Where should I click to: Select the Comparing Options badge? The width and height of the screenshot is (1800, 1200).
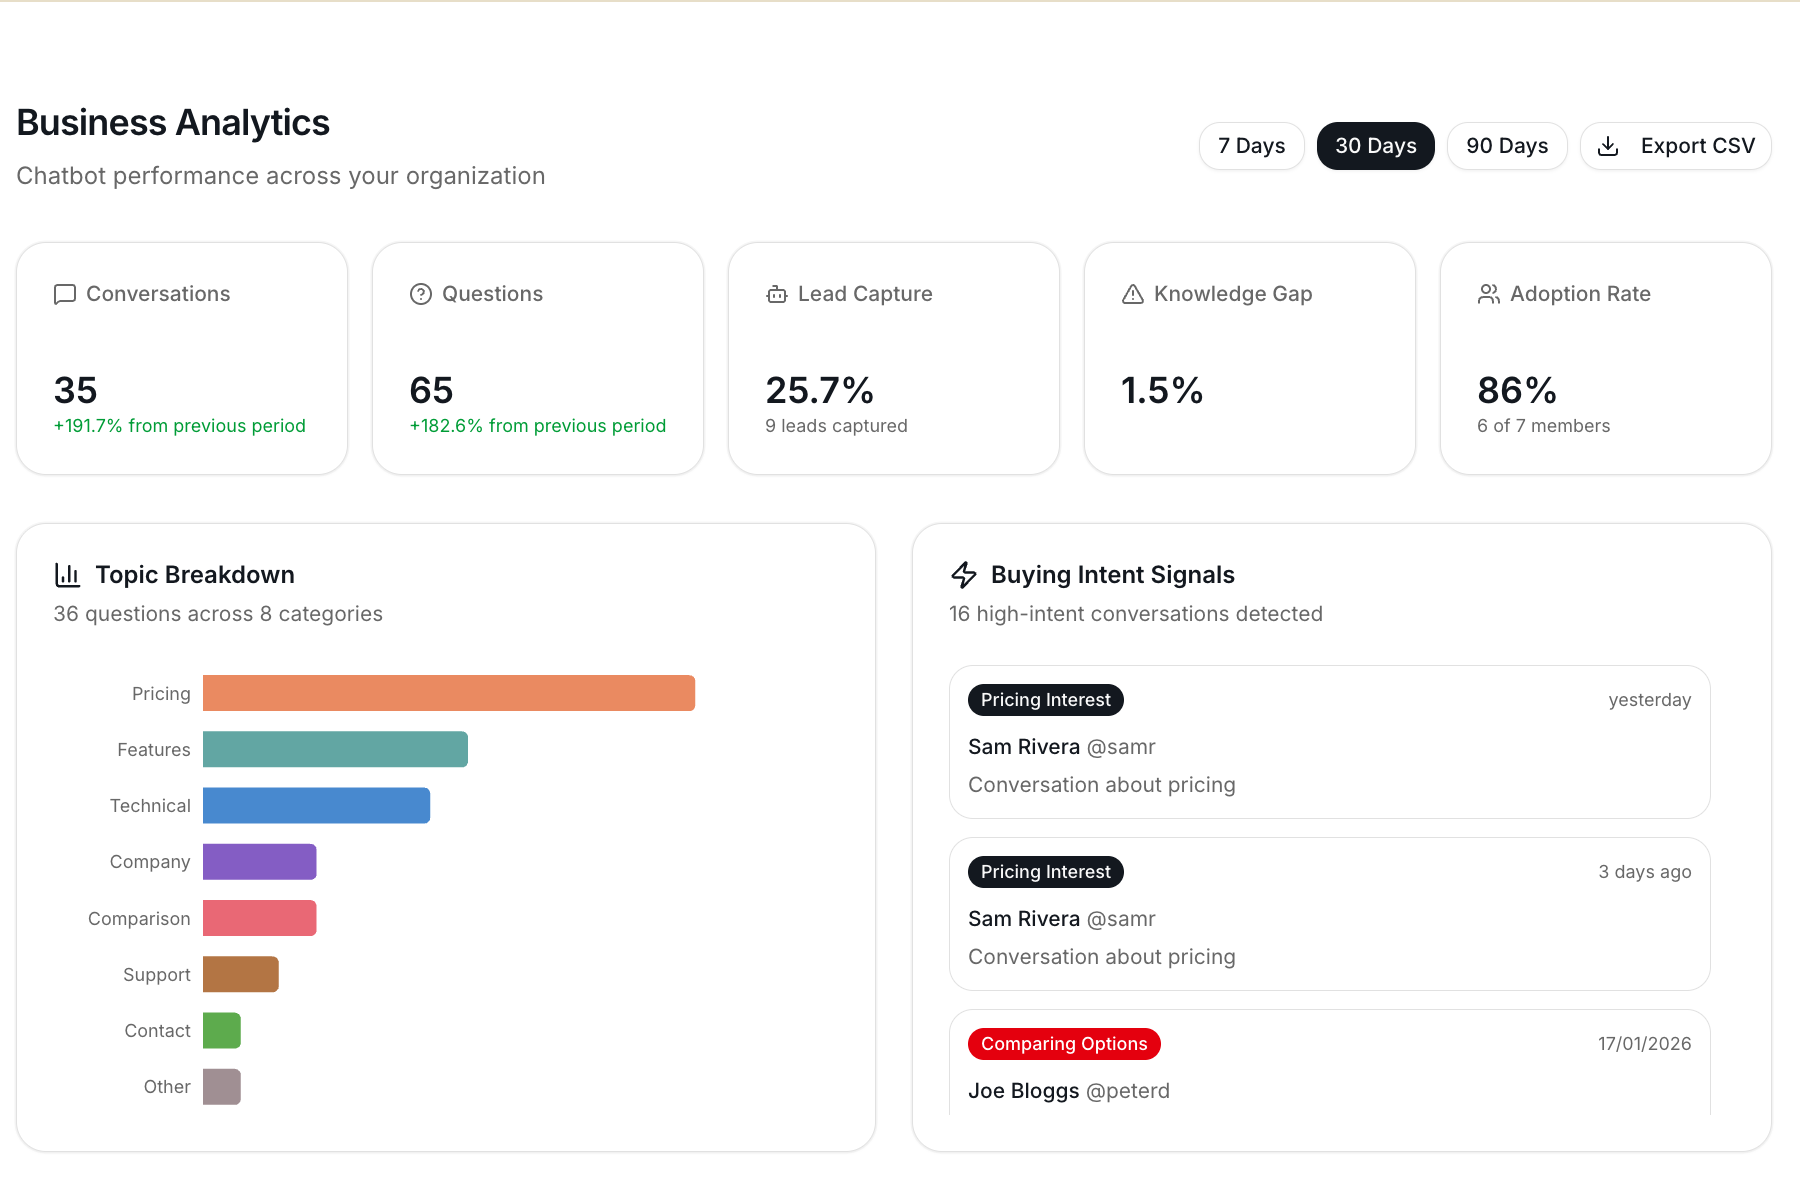click(1063, 1043)
